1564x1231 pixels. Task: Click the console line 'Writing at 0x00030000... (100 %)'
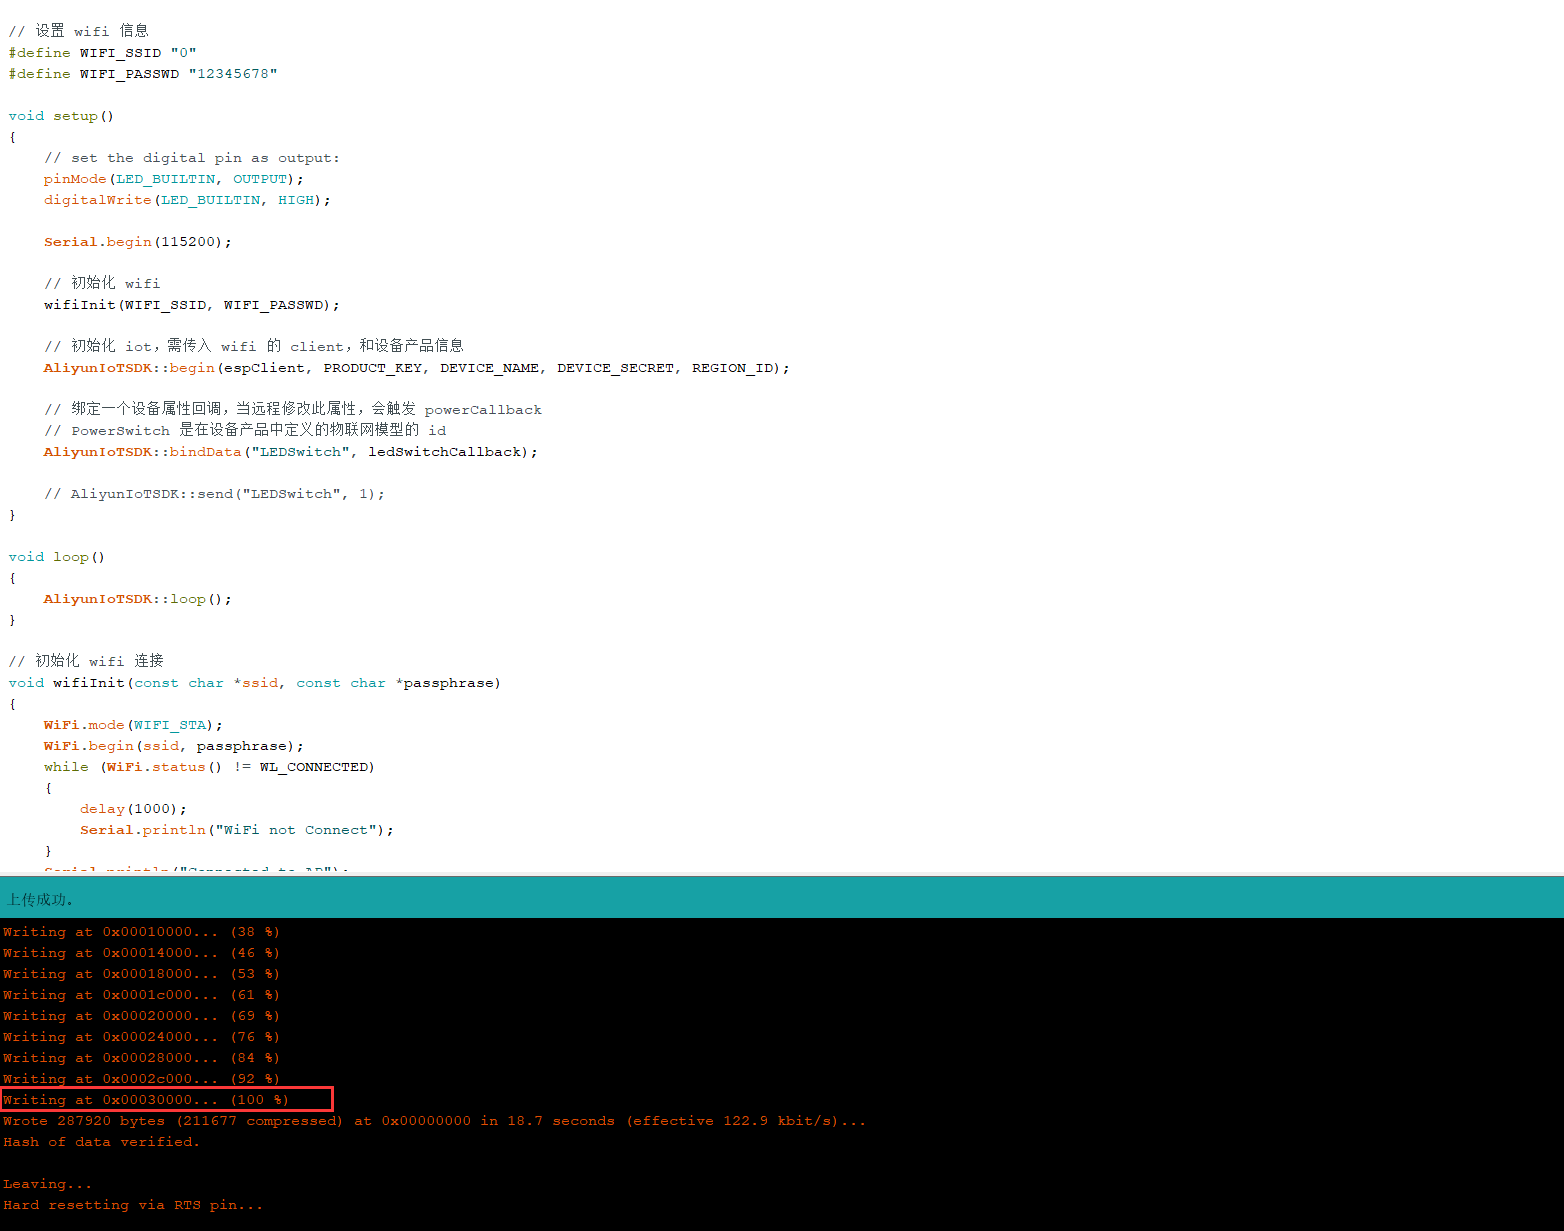tap(146, 1100)
